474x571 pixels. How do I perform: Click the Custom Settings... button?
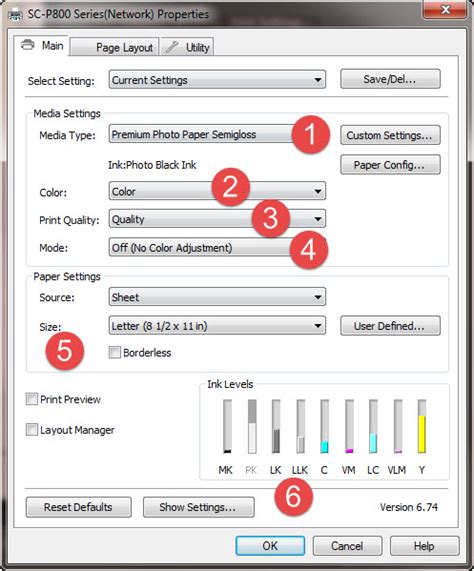click(390, 135)
